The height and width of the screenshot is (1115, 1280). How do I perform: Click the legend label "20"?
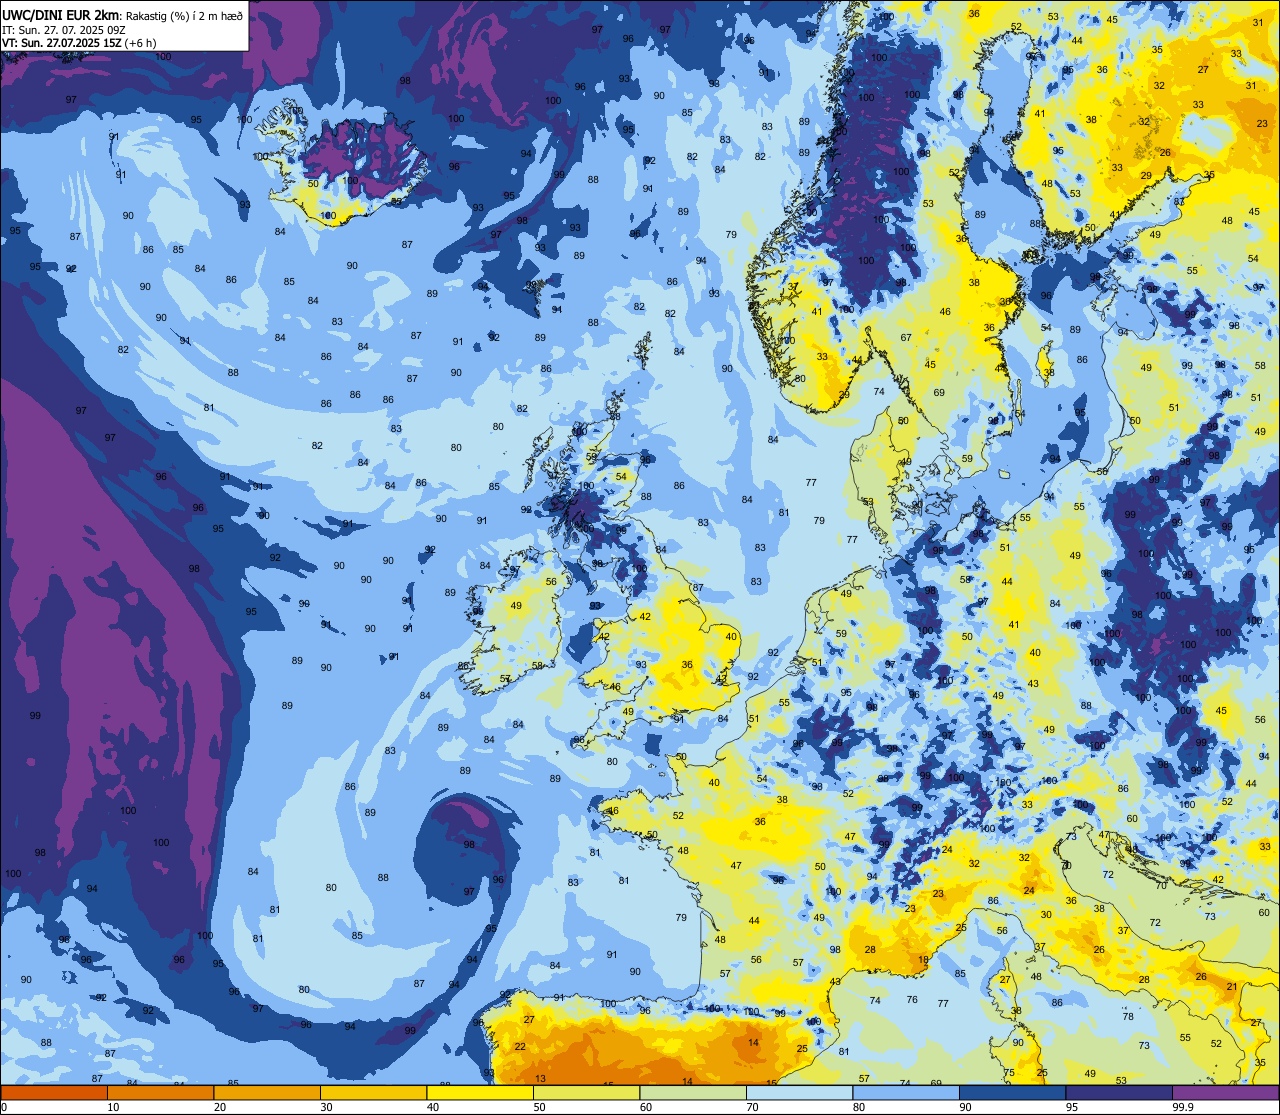(220, 1107)
